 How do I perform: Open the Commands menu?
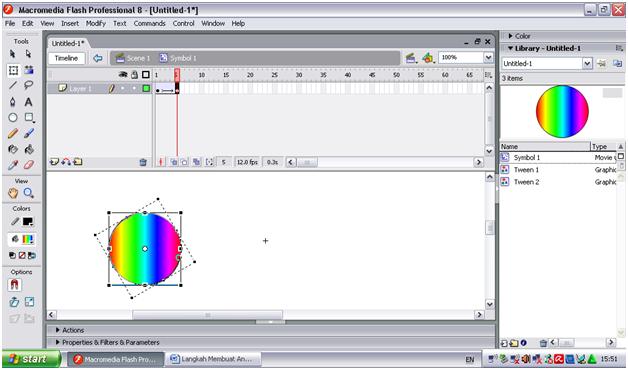coord(149,23)
